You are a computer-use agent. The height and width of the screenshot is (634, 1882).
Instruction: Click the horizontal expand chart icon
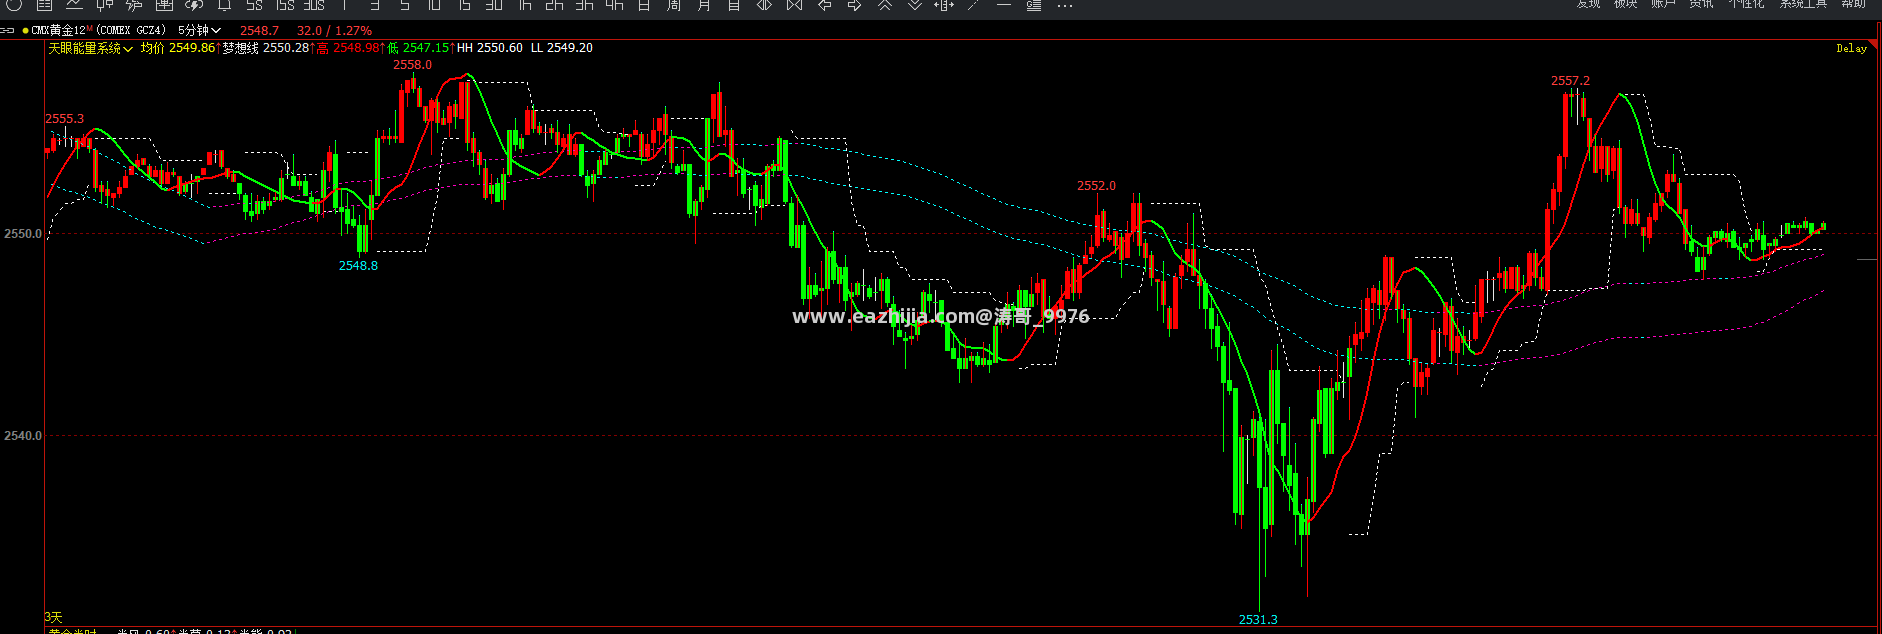(764, 5)
